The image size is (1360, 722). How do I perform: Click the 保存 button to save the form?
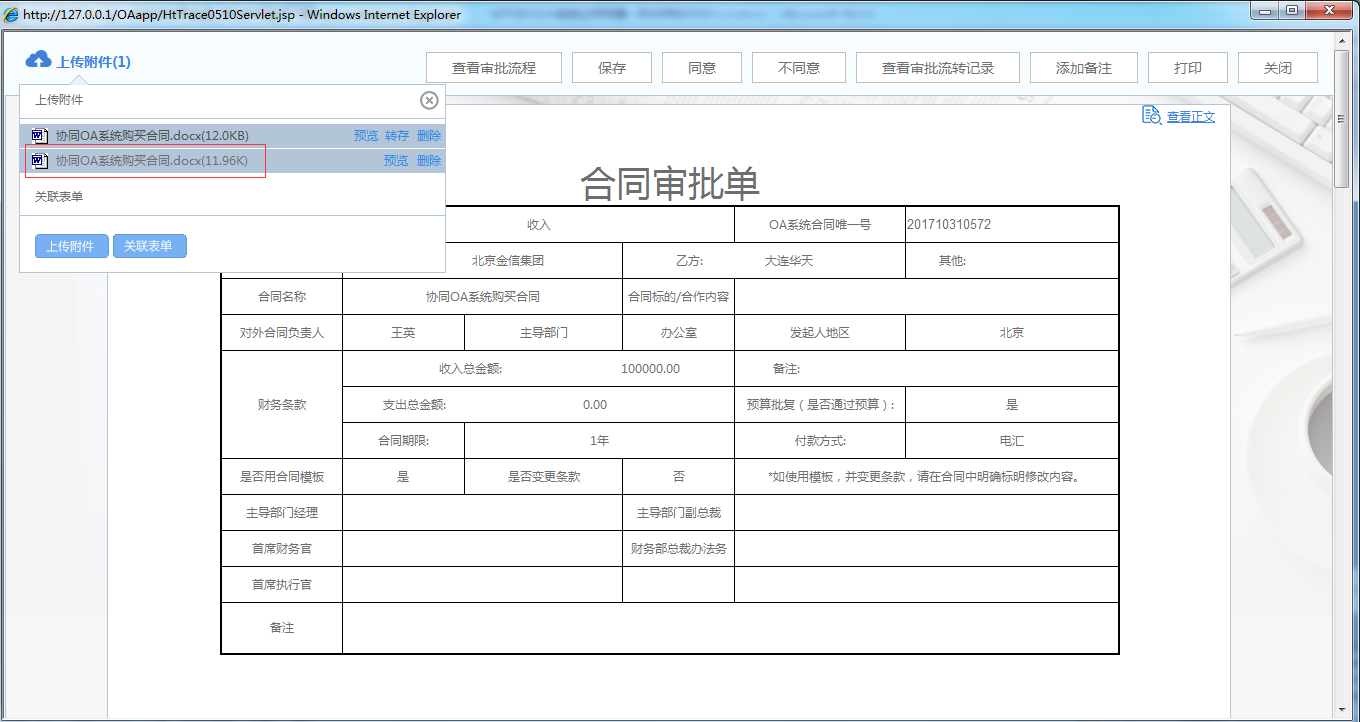611,67
